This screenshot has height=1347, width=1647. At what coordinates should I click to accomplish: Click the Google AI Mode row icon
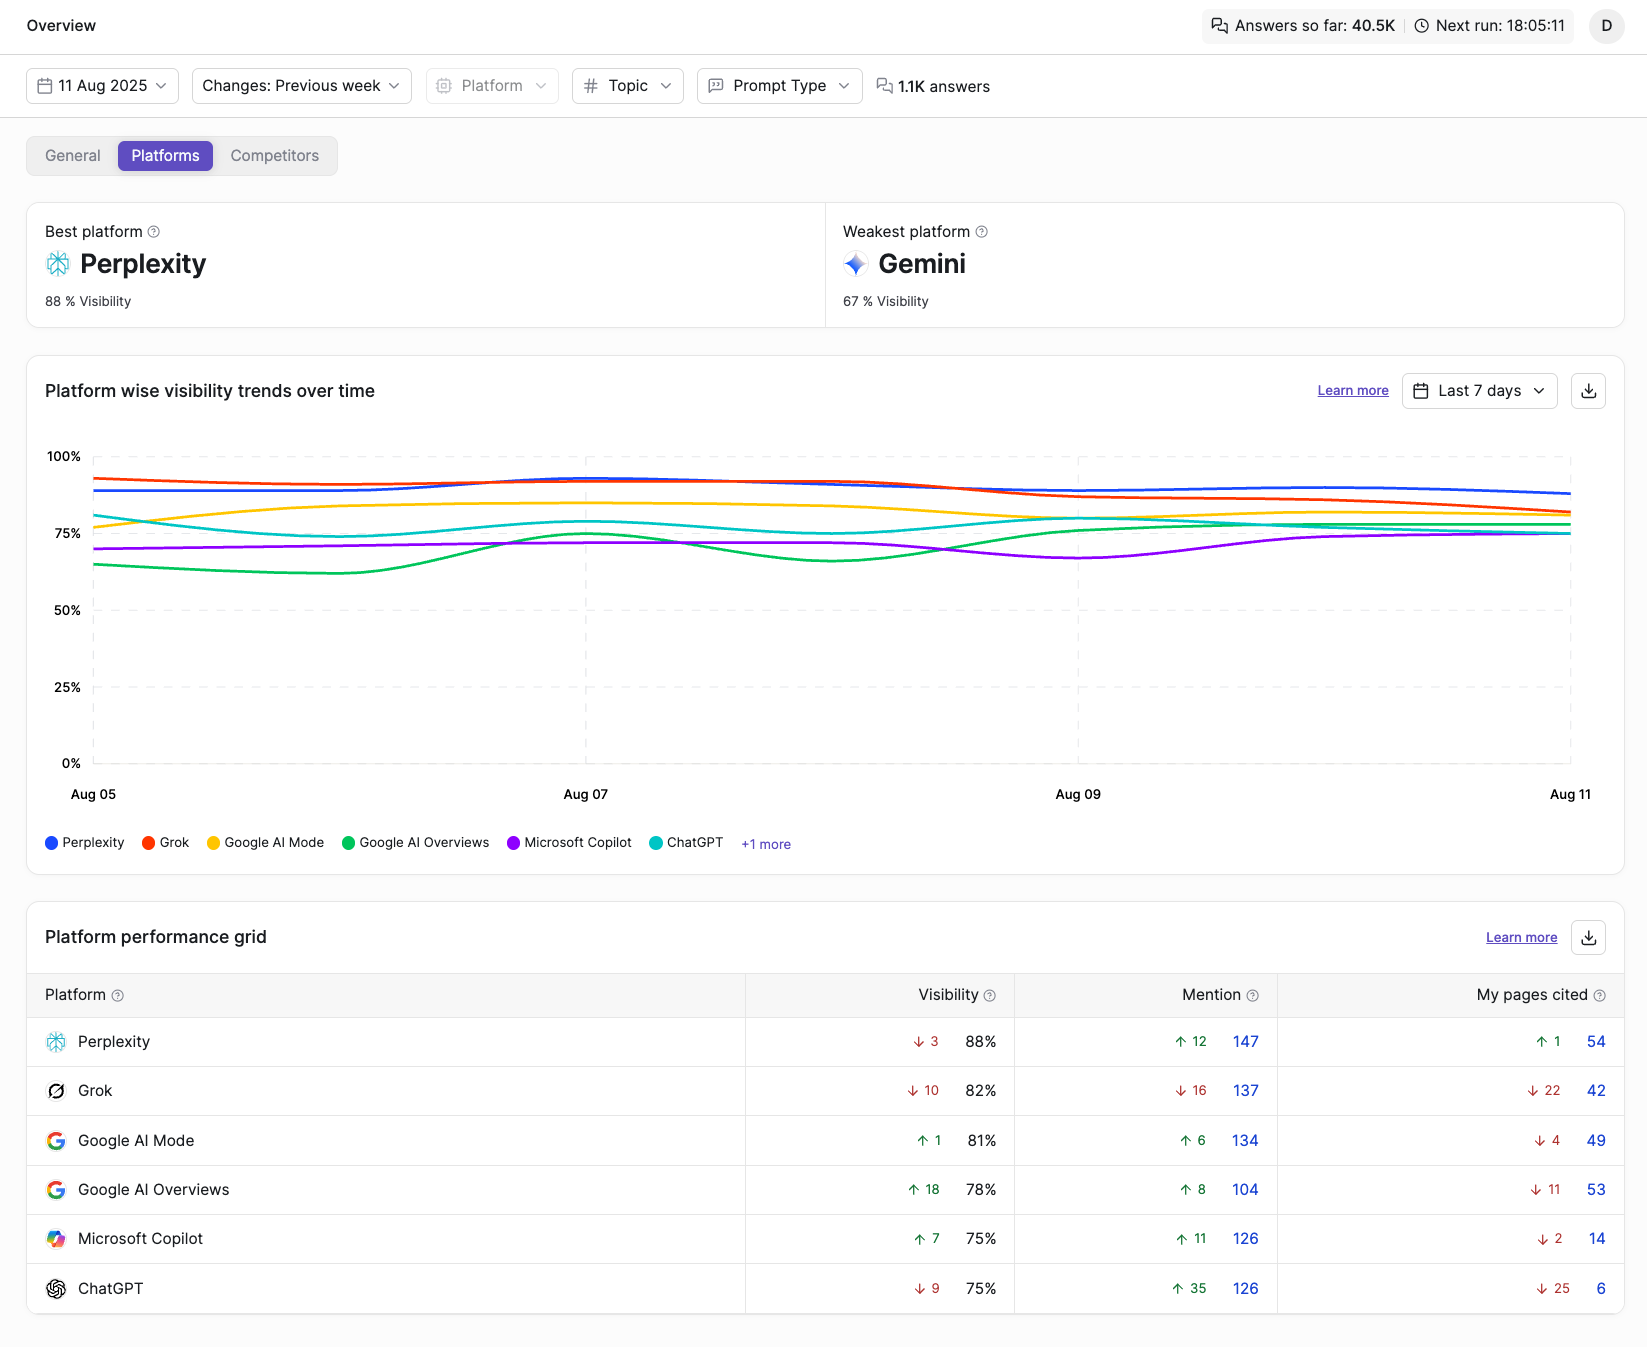point(56,1141)
